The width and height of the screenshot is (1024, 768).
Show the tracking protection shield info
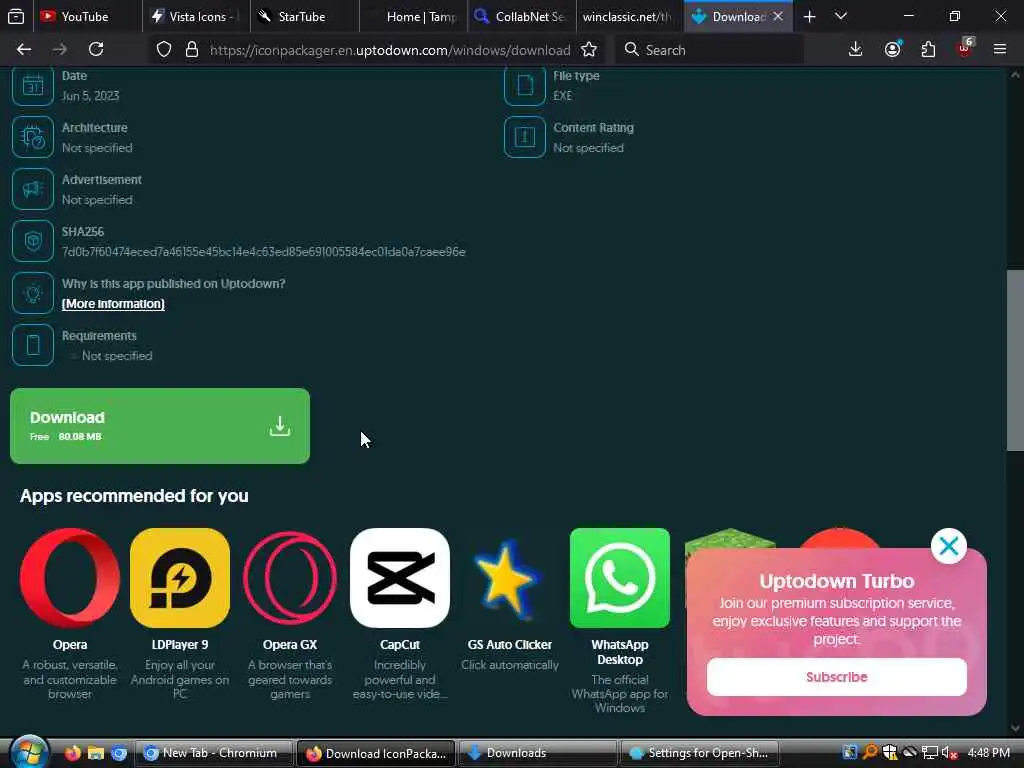tap(164, 50)
